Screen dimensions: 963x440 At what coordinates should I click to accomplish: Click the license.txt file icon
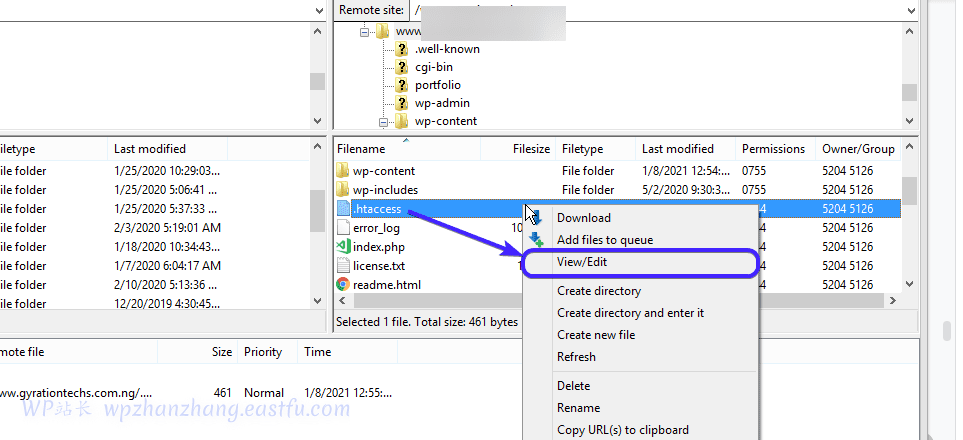(x=342, y=266)
